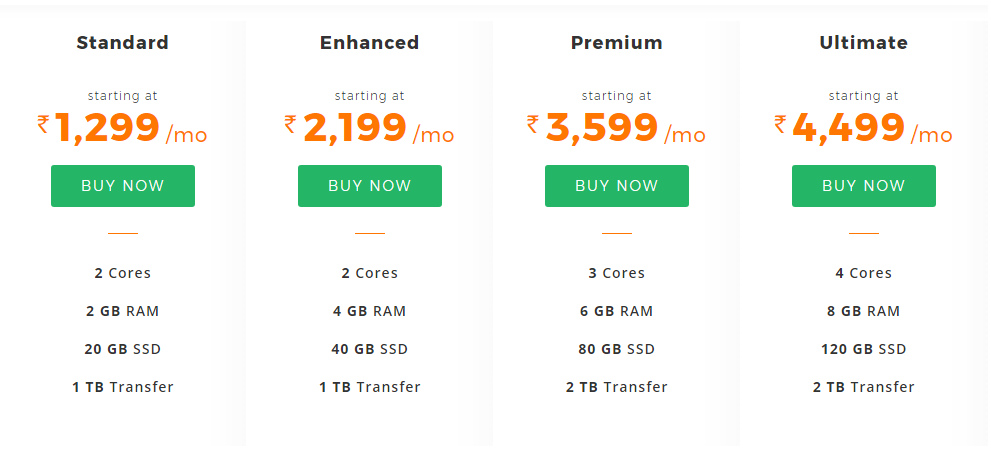Screen dimensions: 988x471
Task: Select the Ultimate plan heading
Action: [863, 43]
